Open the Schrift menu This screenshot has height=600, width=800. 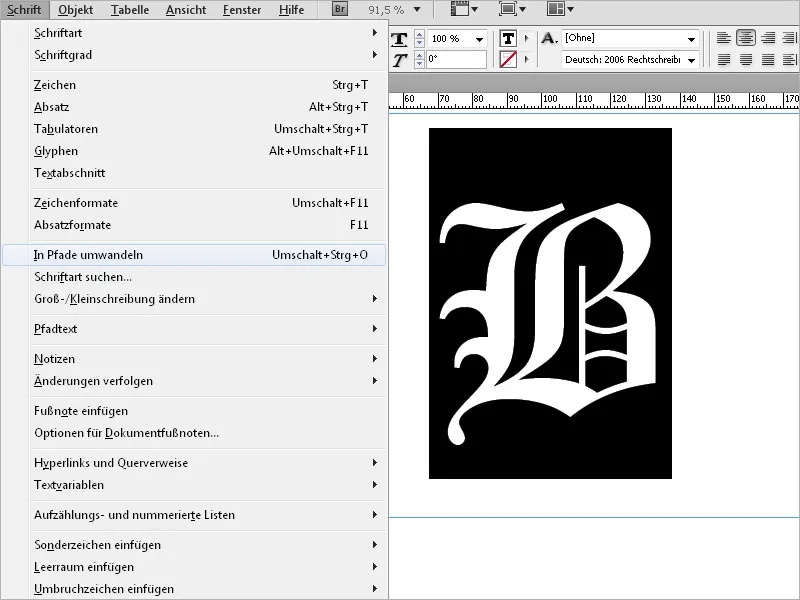click(24, 10)
